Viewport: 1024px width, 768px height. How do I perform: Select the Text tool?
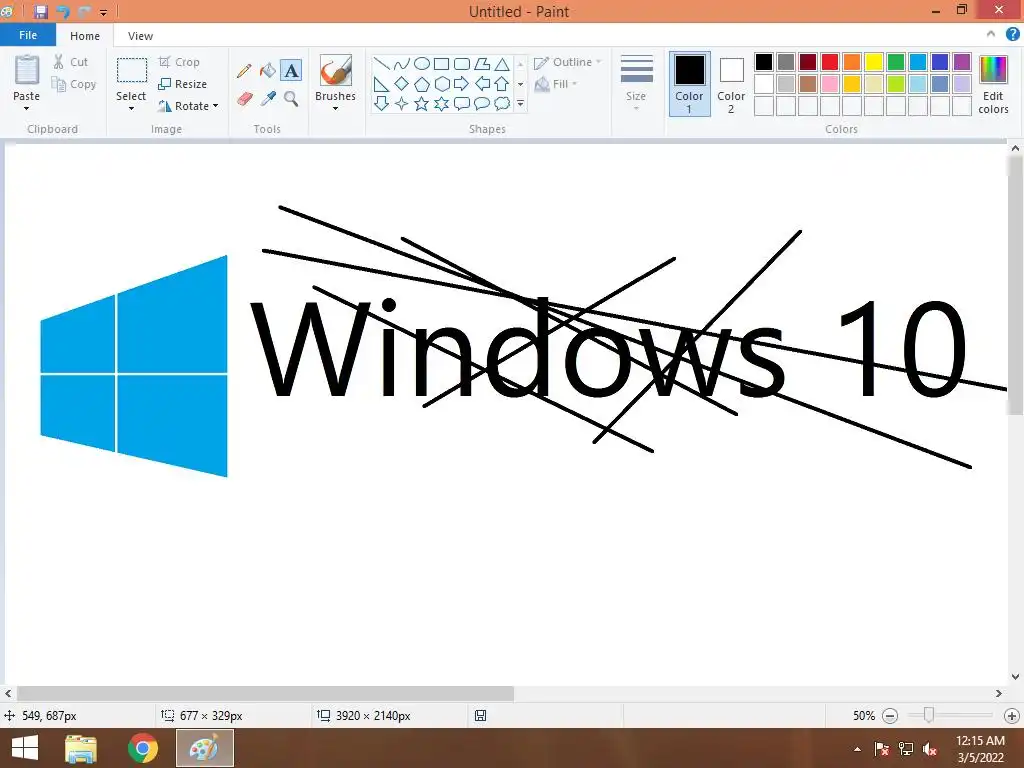click(291, 71)
